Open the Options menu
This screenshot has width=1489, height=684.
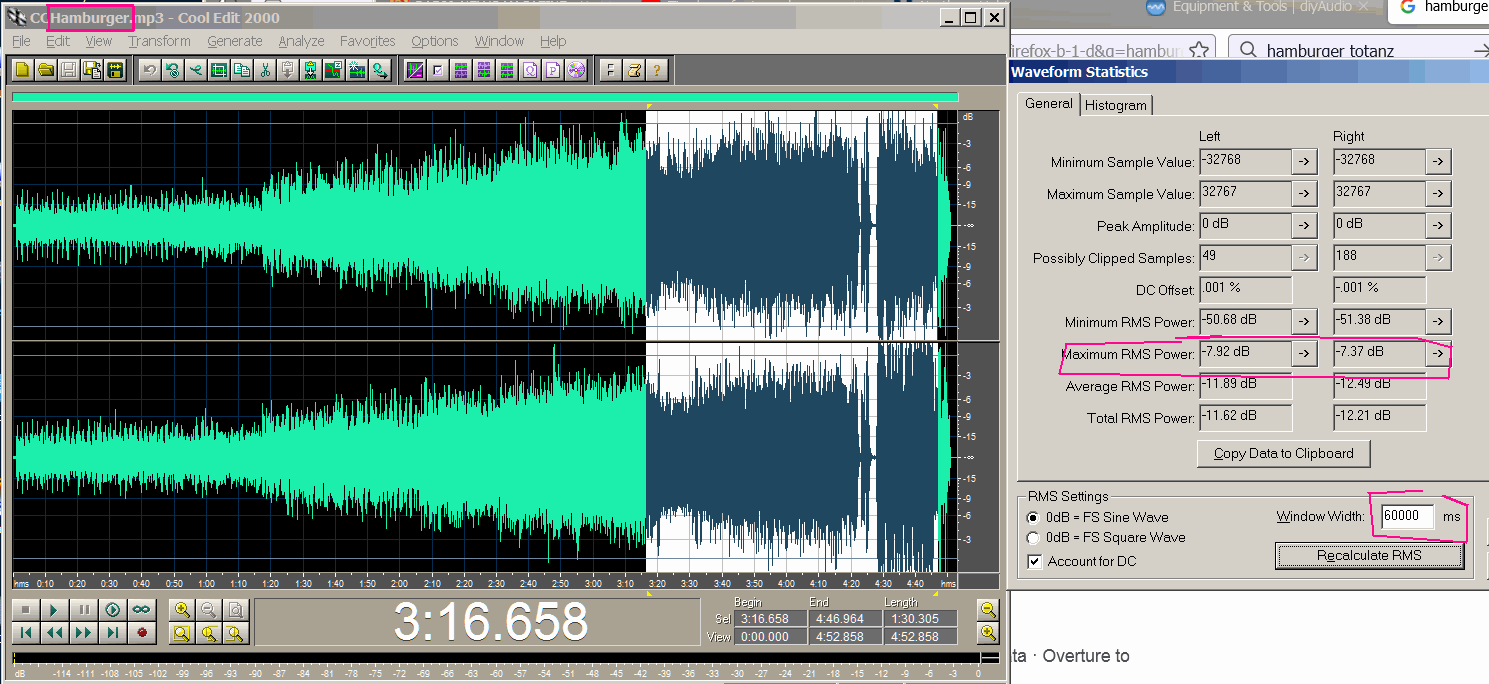click(x=434, y=41)
